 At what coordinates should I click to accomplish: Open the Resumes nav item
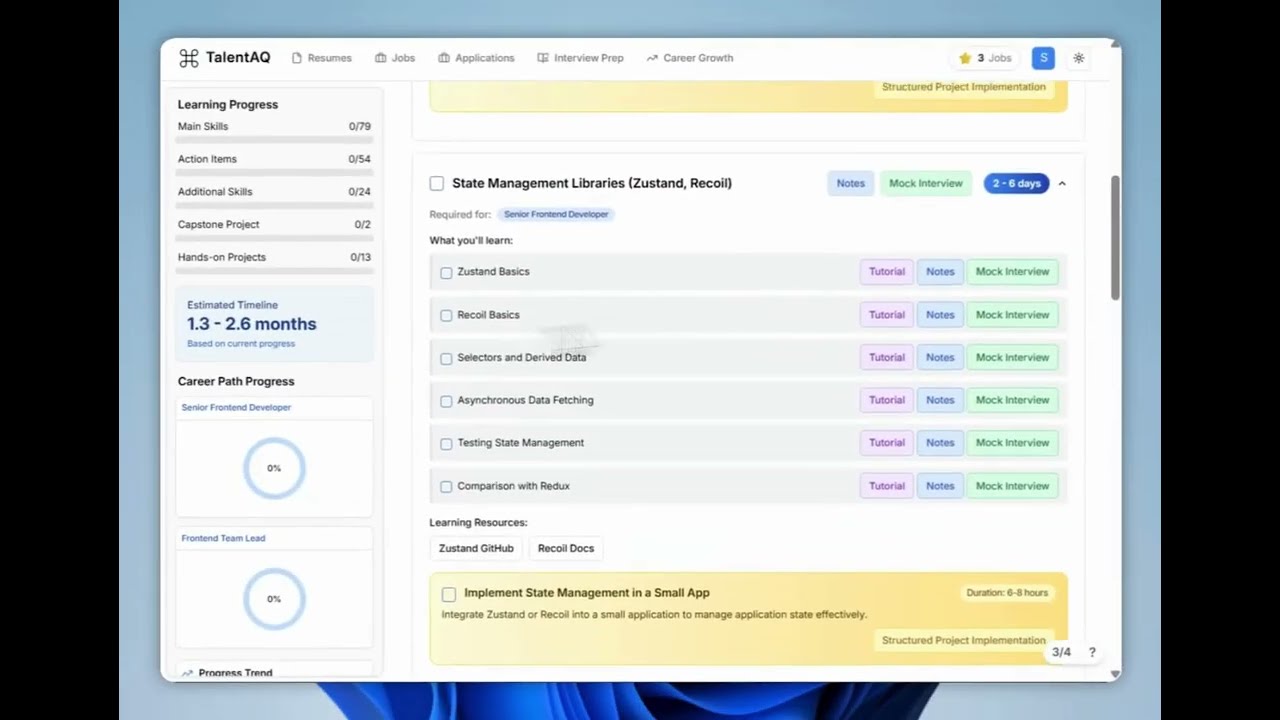pos(322,58)
